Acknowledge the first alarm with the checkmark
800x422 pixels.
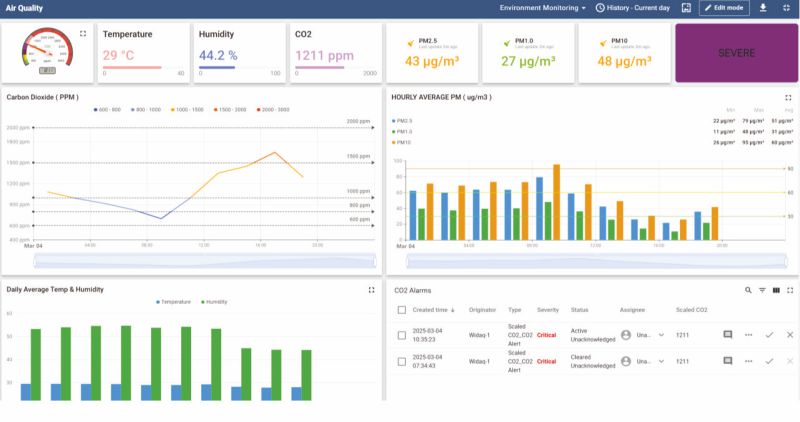pos(769,334)
